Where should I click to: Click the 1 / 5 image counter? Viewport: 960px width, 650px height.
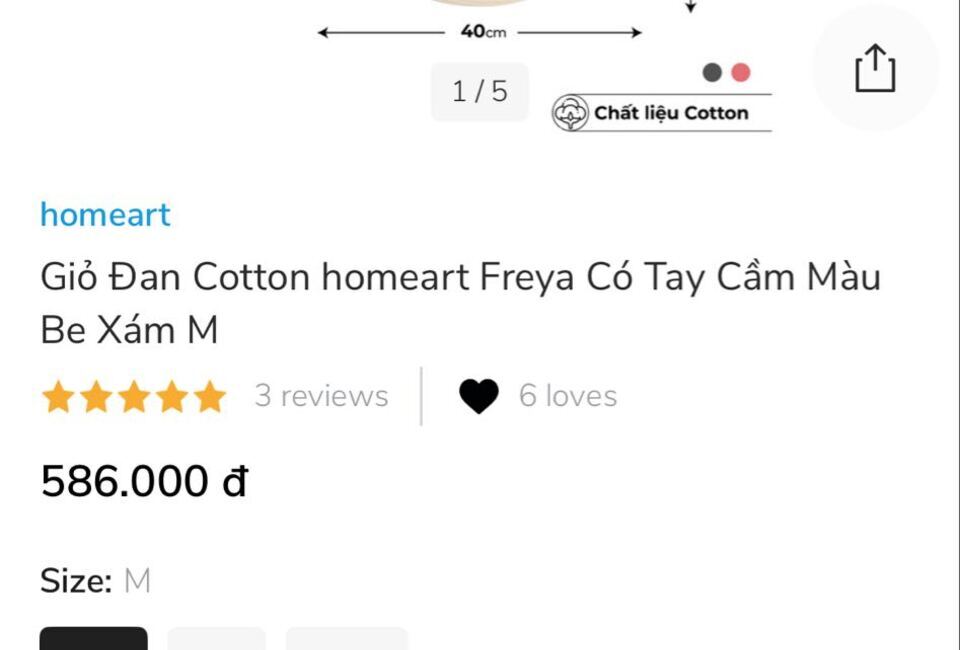tap(479, 92)
